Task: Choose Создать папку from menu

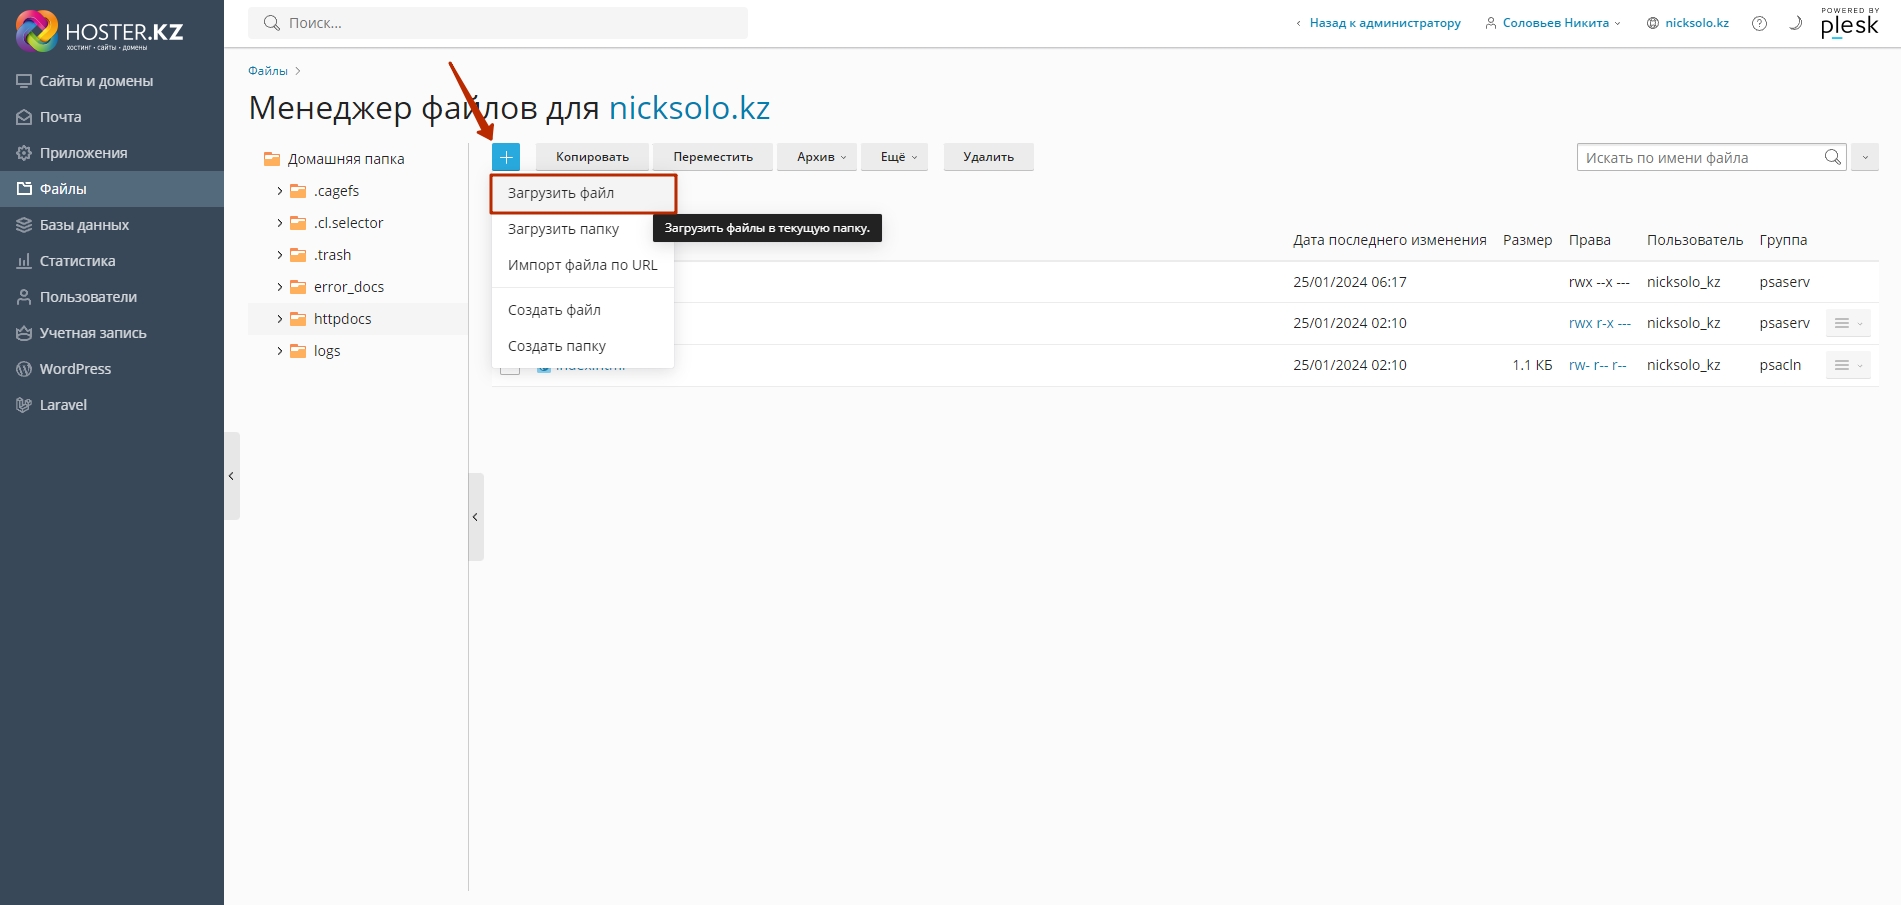Action: click(x=583, y=346)
